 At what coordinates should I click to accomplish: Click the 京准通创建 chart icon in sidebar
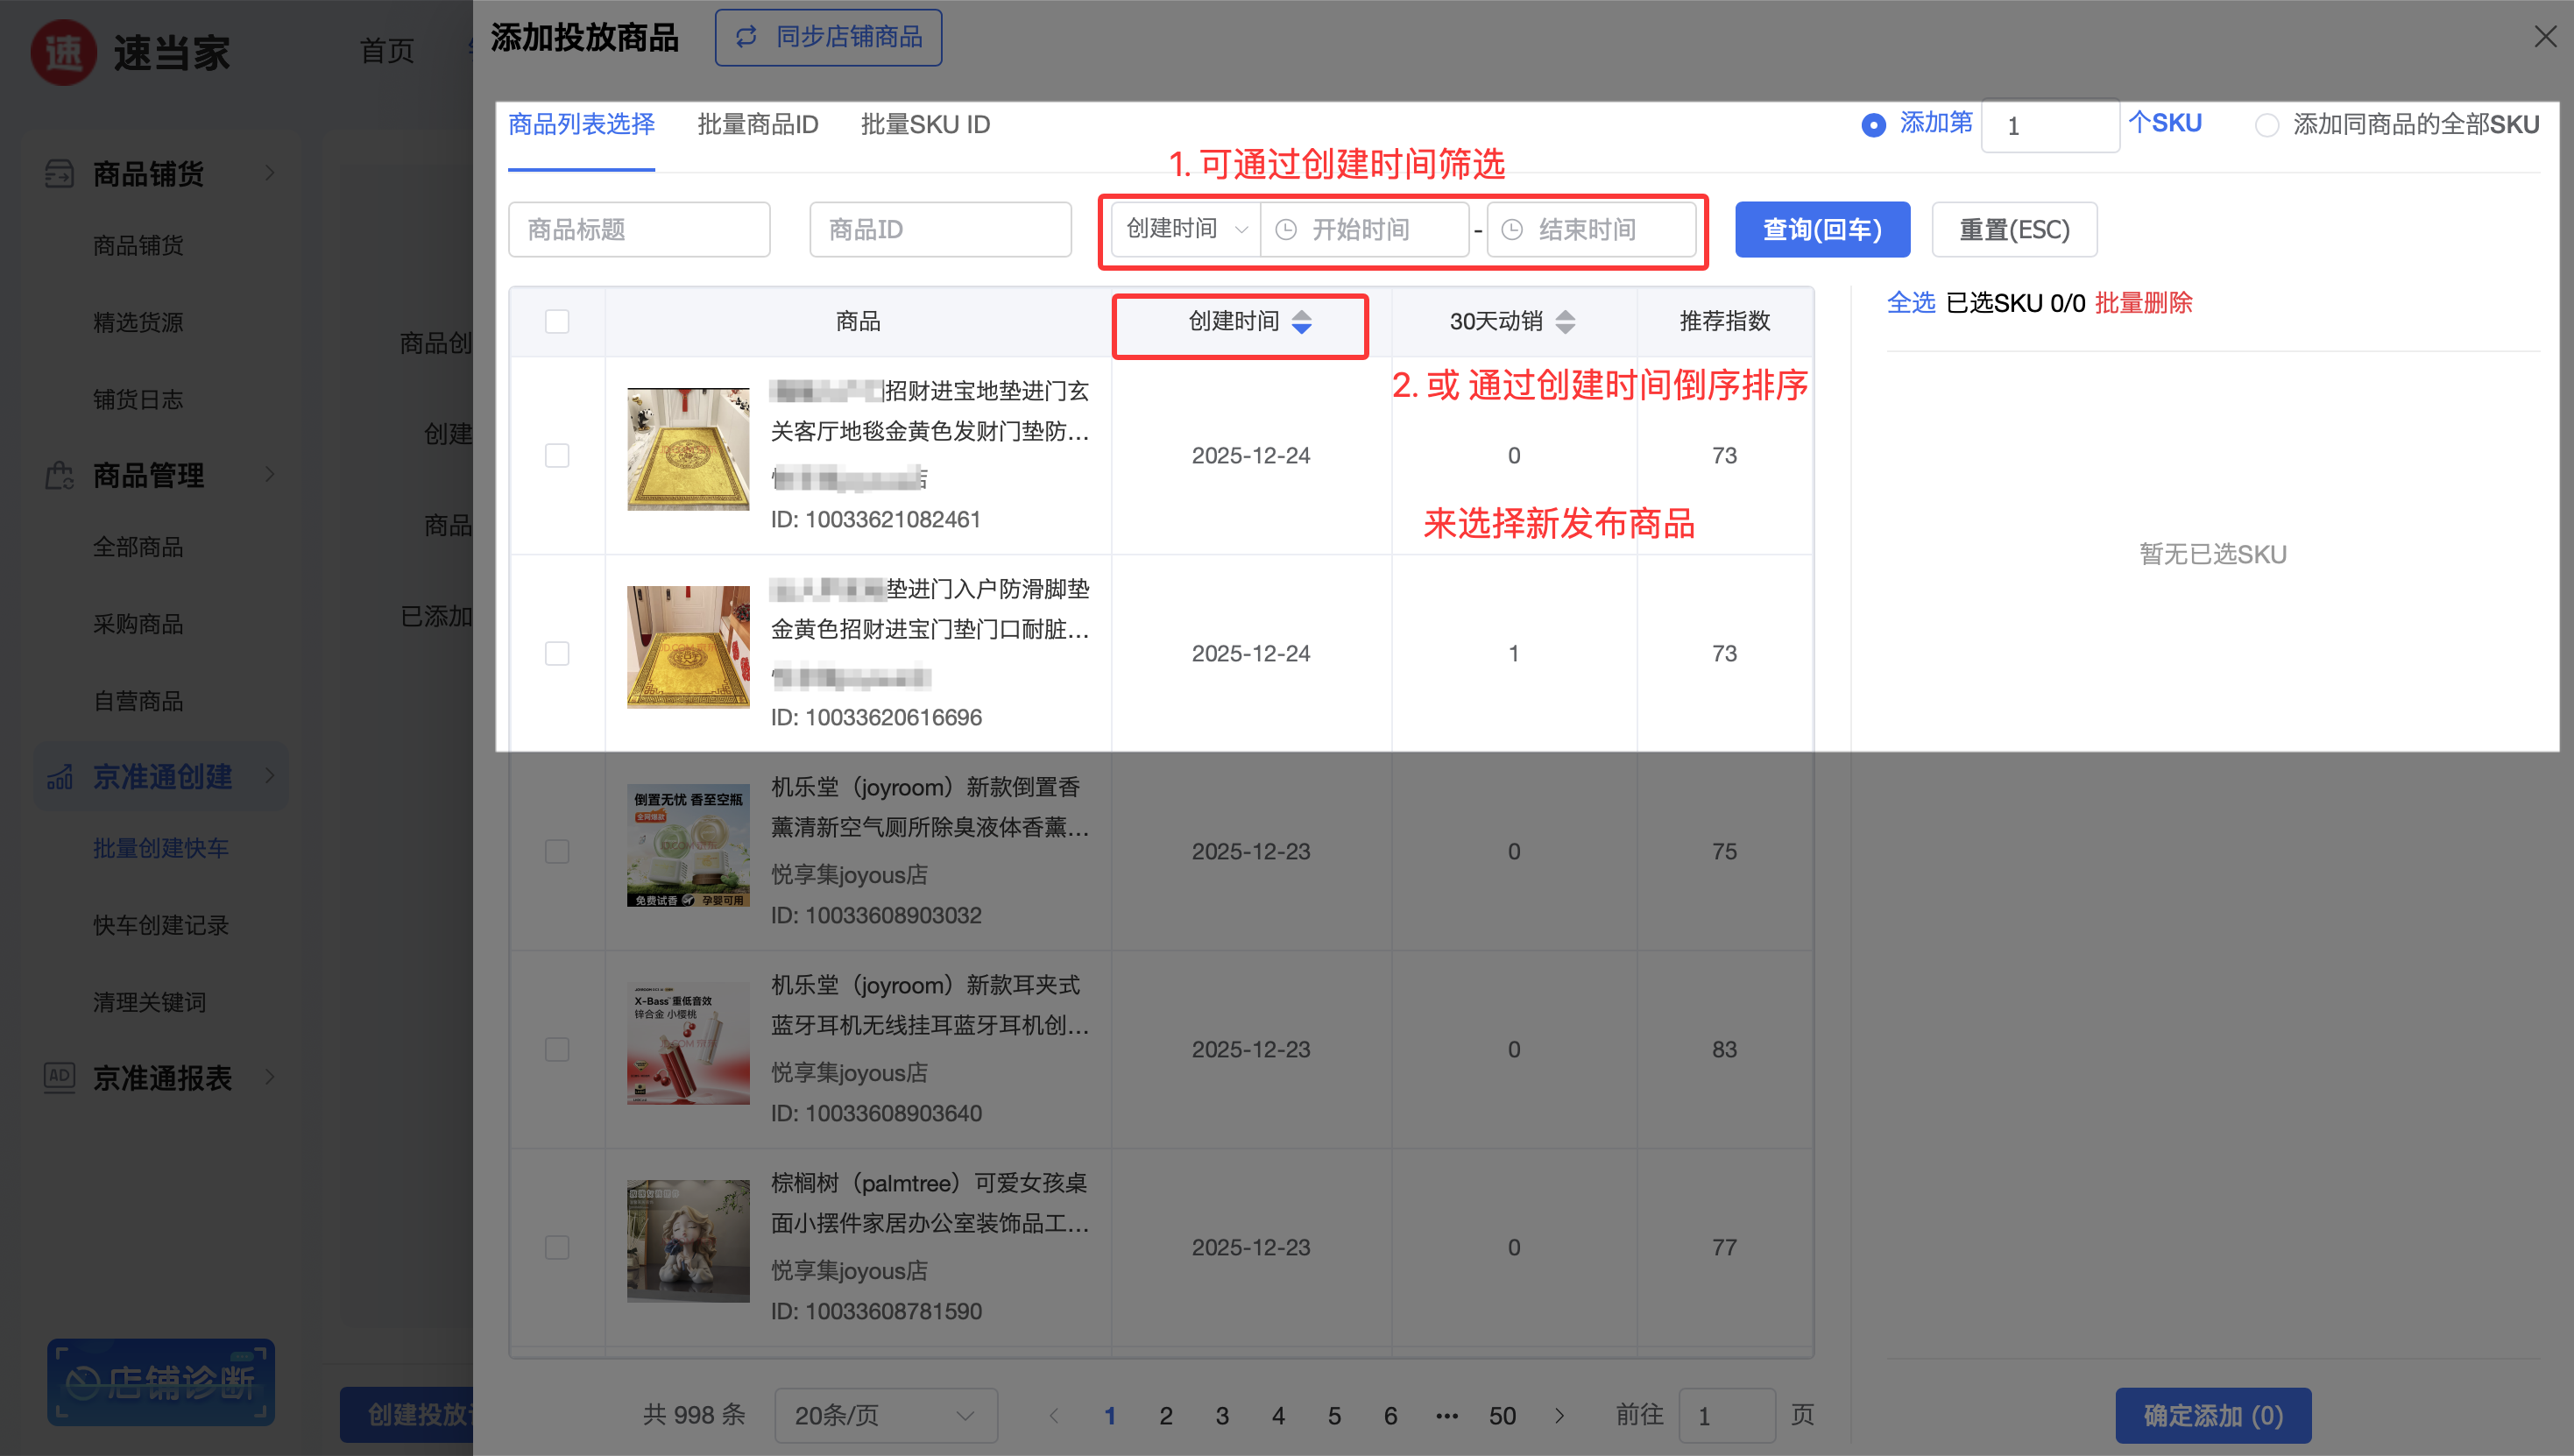[x=59, y=776]
